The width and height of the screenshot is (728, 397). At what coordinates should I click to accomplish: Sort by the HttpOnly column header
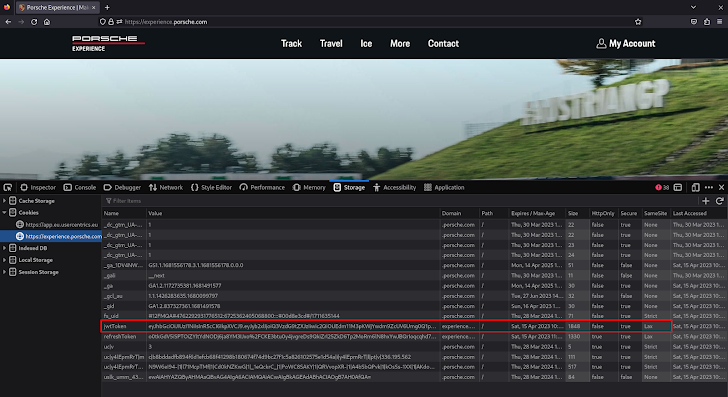click(x=604, y=214)
